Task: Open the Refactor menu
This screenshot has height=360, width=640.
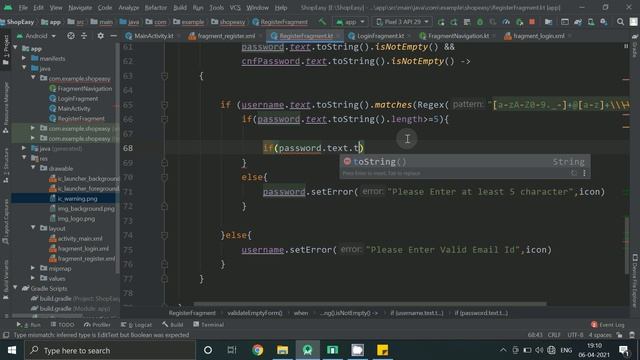Action: pos(156,8)
